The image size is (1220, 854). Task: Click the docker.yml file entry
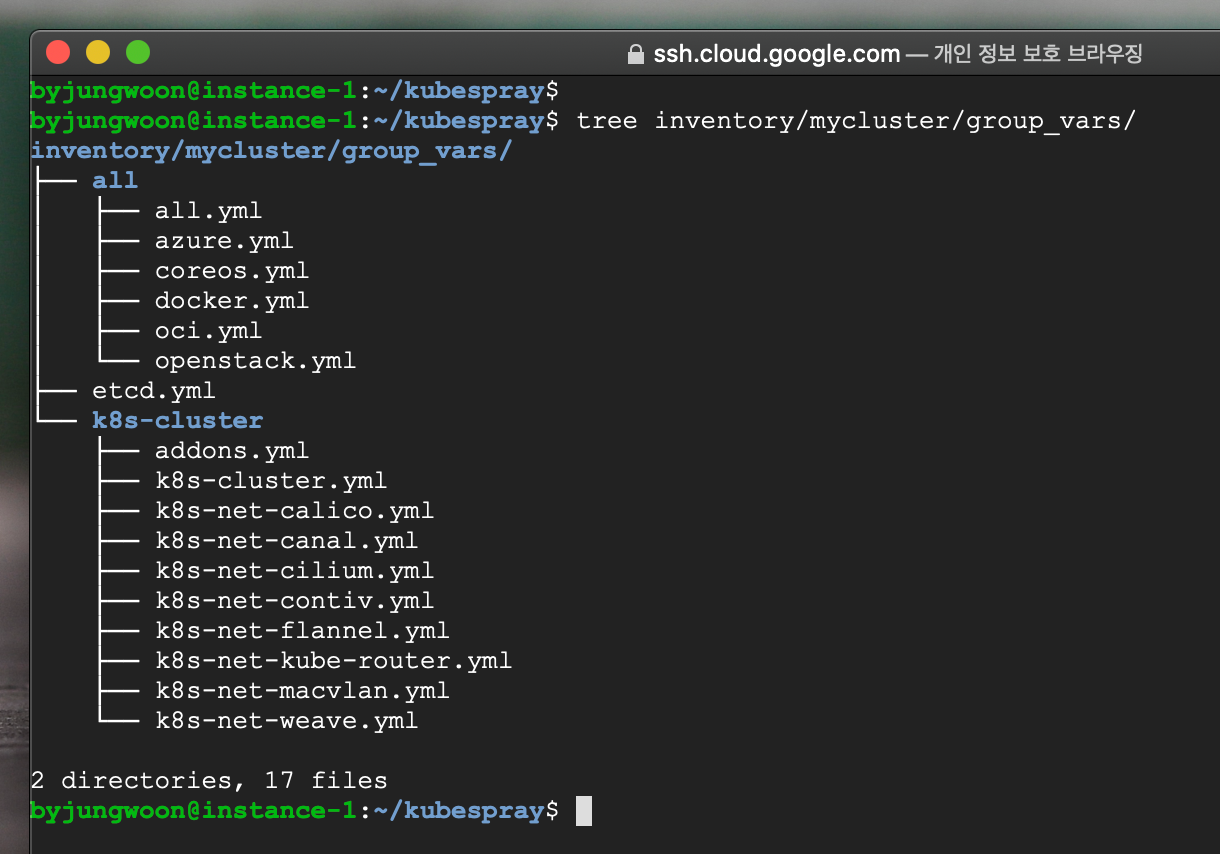click(x=232, y=301)
